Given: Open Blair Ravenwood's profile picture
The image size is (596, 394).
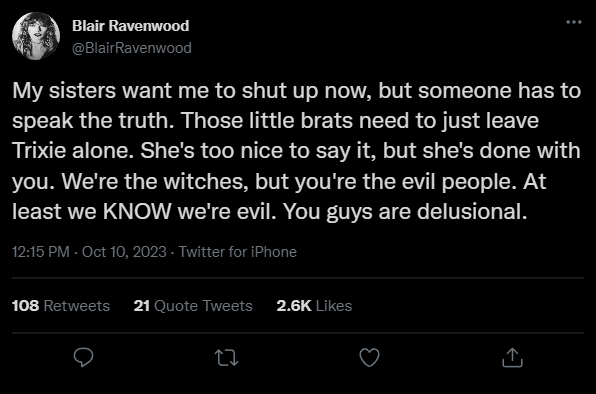Looking at the screenshot, I should (x=36, y=36).
